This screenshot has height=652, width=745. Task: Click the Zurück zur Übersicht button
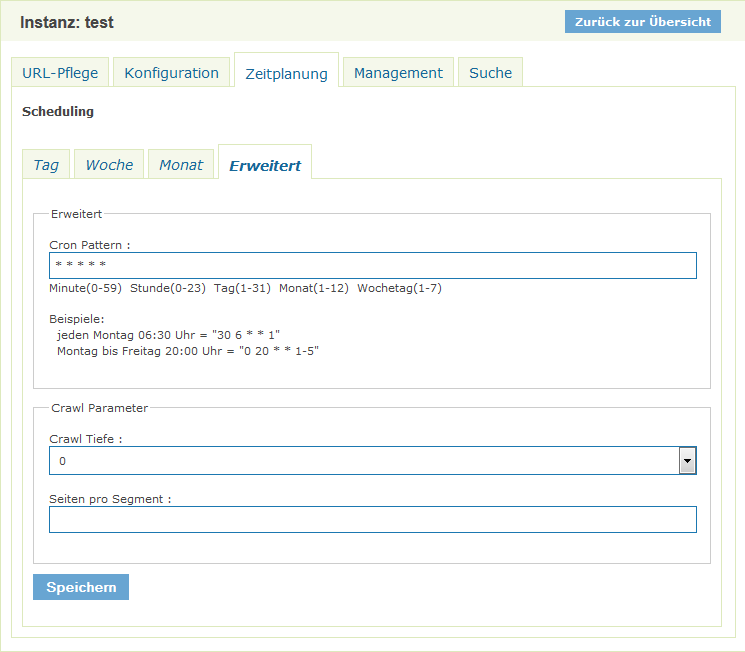coord(642,22)
